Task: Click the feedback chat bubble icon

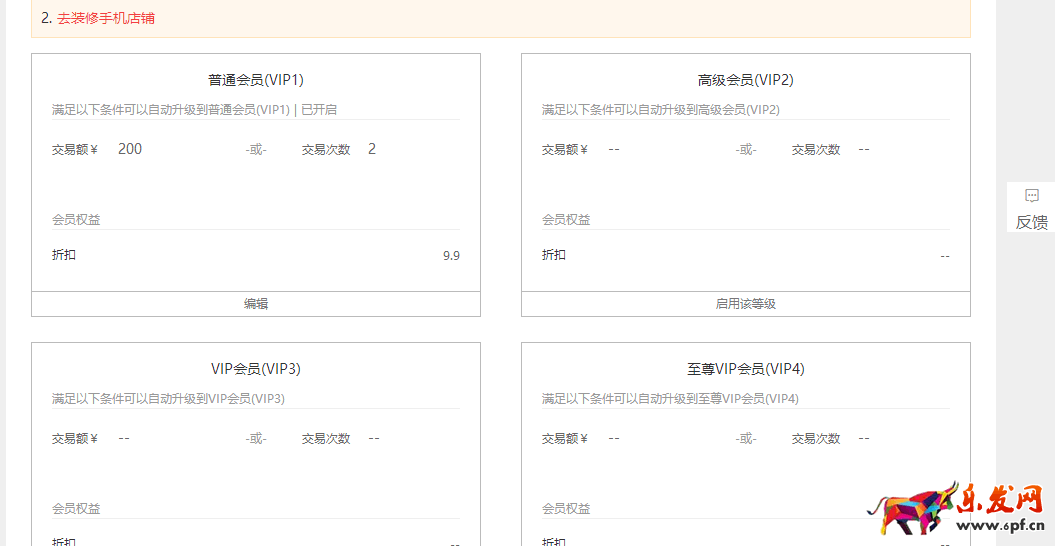Action: tap(1032, 196)
